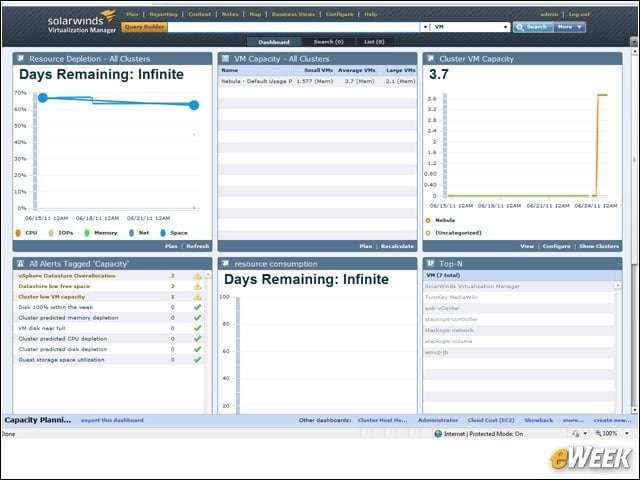Click the green check for Cluster predicted CPU depletion

coord(198,339)
